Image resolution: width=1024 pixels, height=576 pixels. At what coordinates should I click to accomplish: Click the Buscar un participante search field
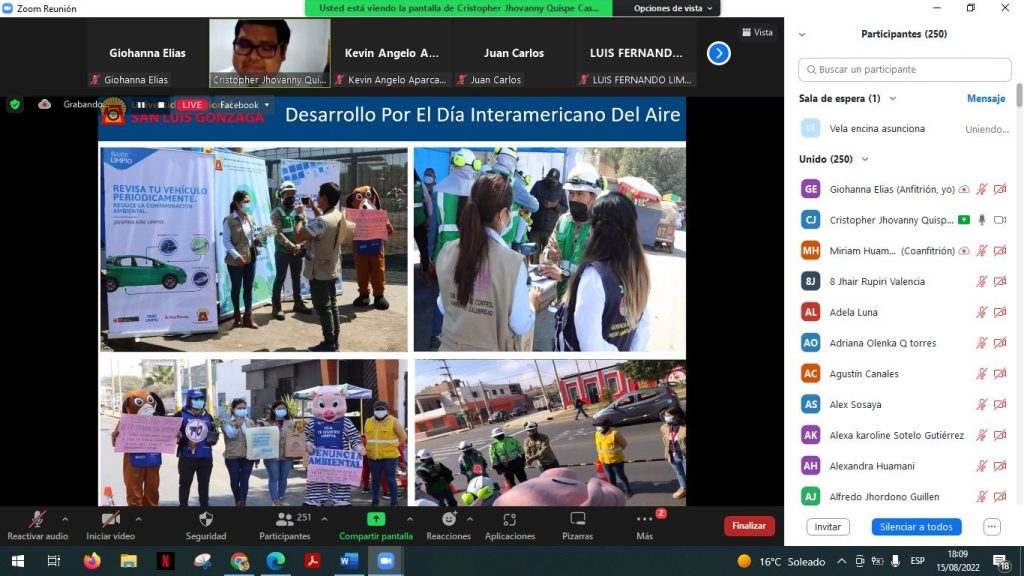click(x=904, y=70)
